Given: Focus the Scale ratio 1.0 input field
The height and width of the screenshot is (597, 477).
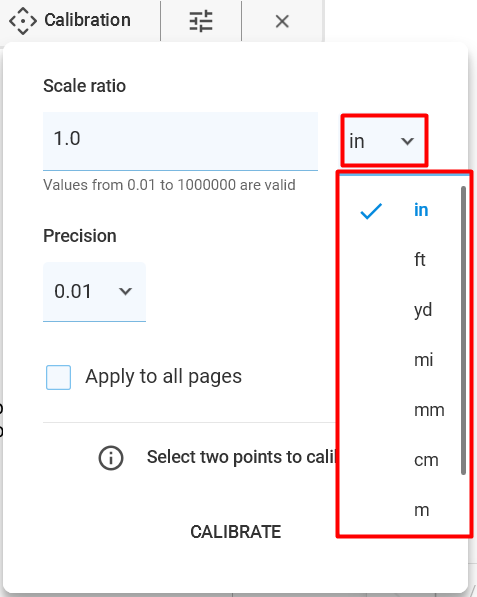Looking at the screenshot, I should click(180, 141).
